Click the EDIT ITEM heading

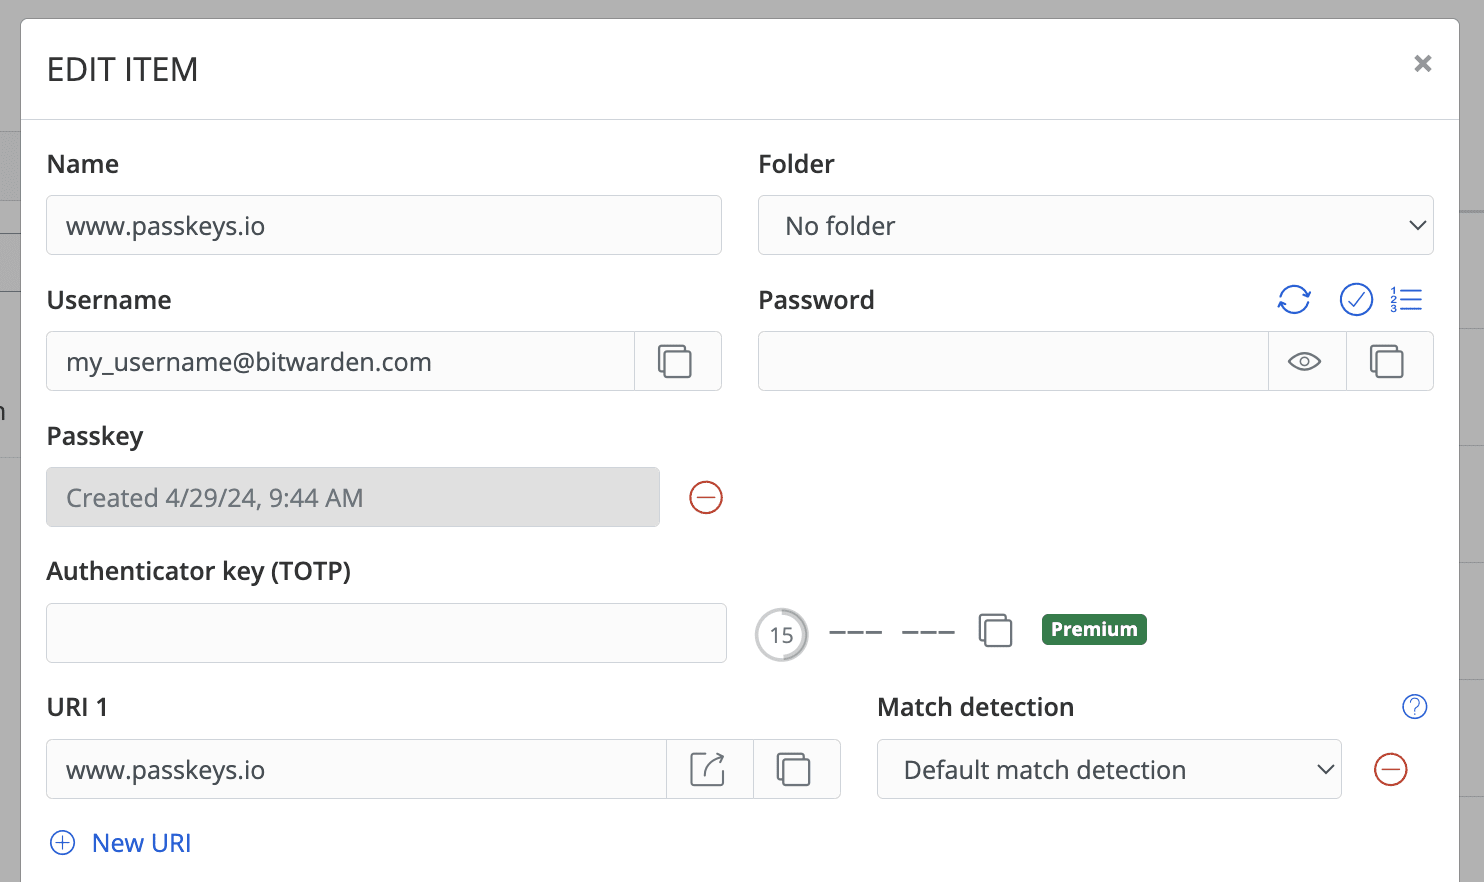pyautogui.click(x=123, y=69)
